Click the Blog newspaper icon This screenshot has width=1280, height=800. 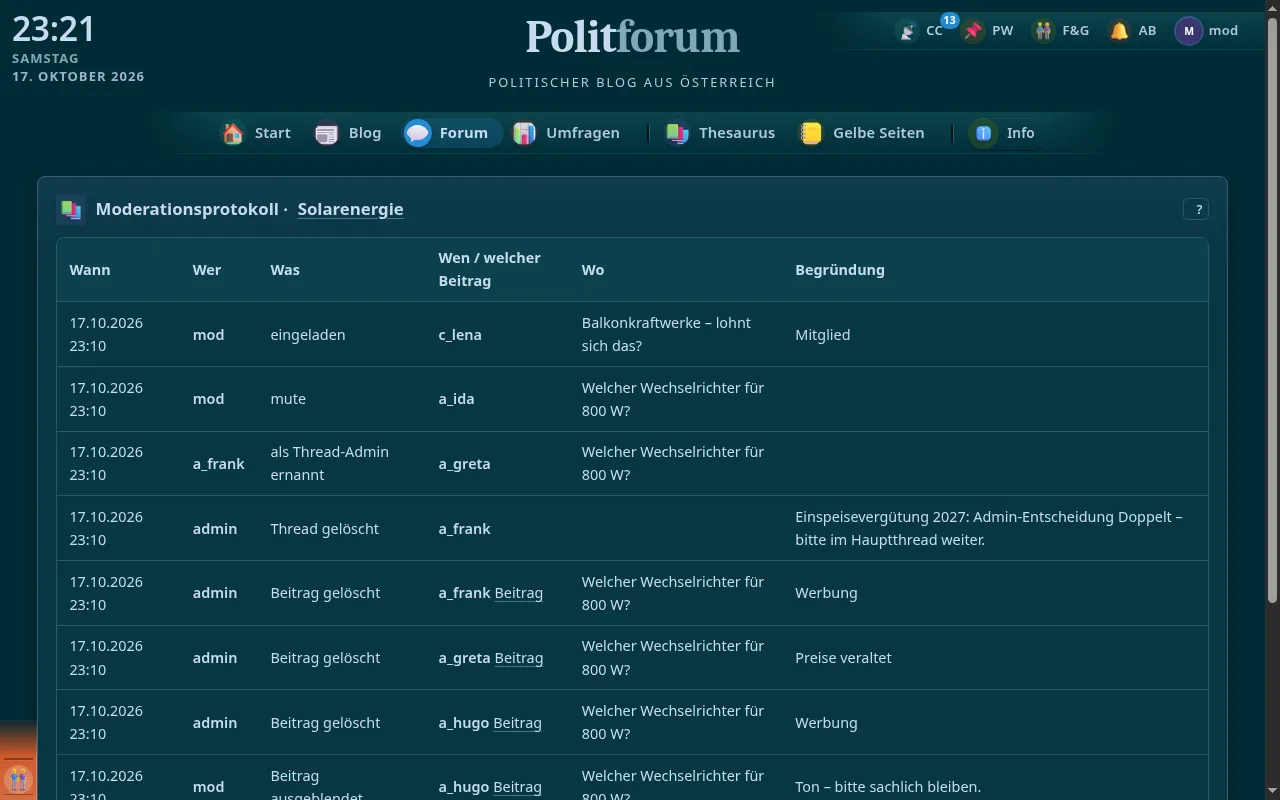tap(327, 133)
